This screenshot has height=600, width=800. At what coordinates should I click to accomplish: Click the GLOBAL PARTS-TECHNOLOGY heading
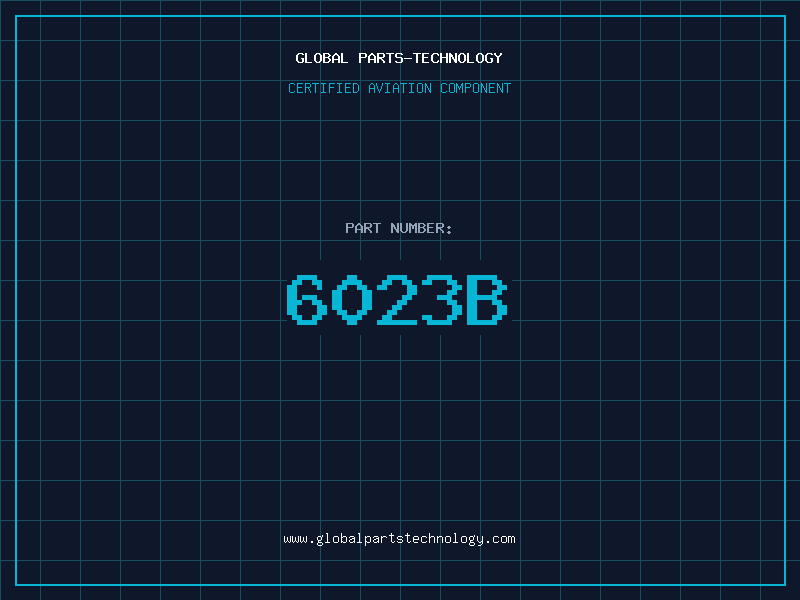399,58
